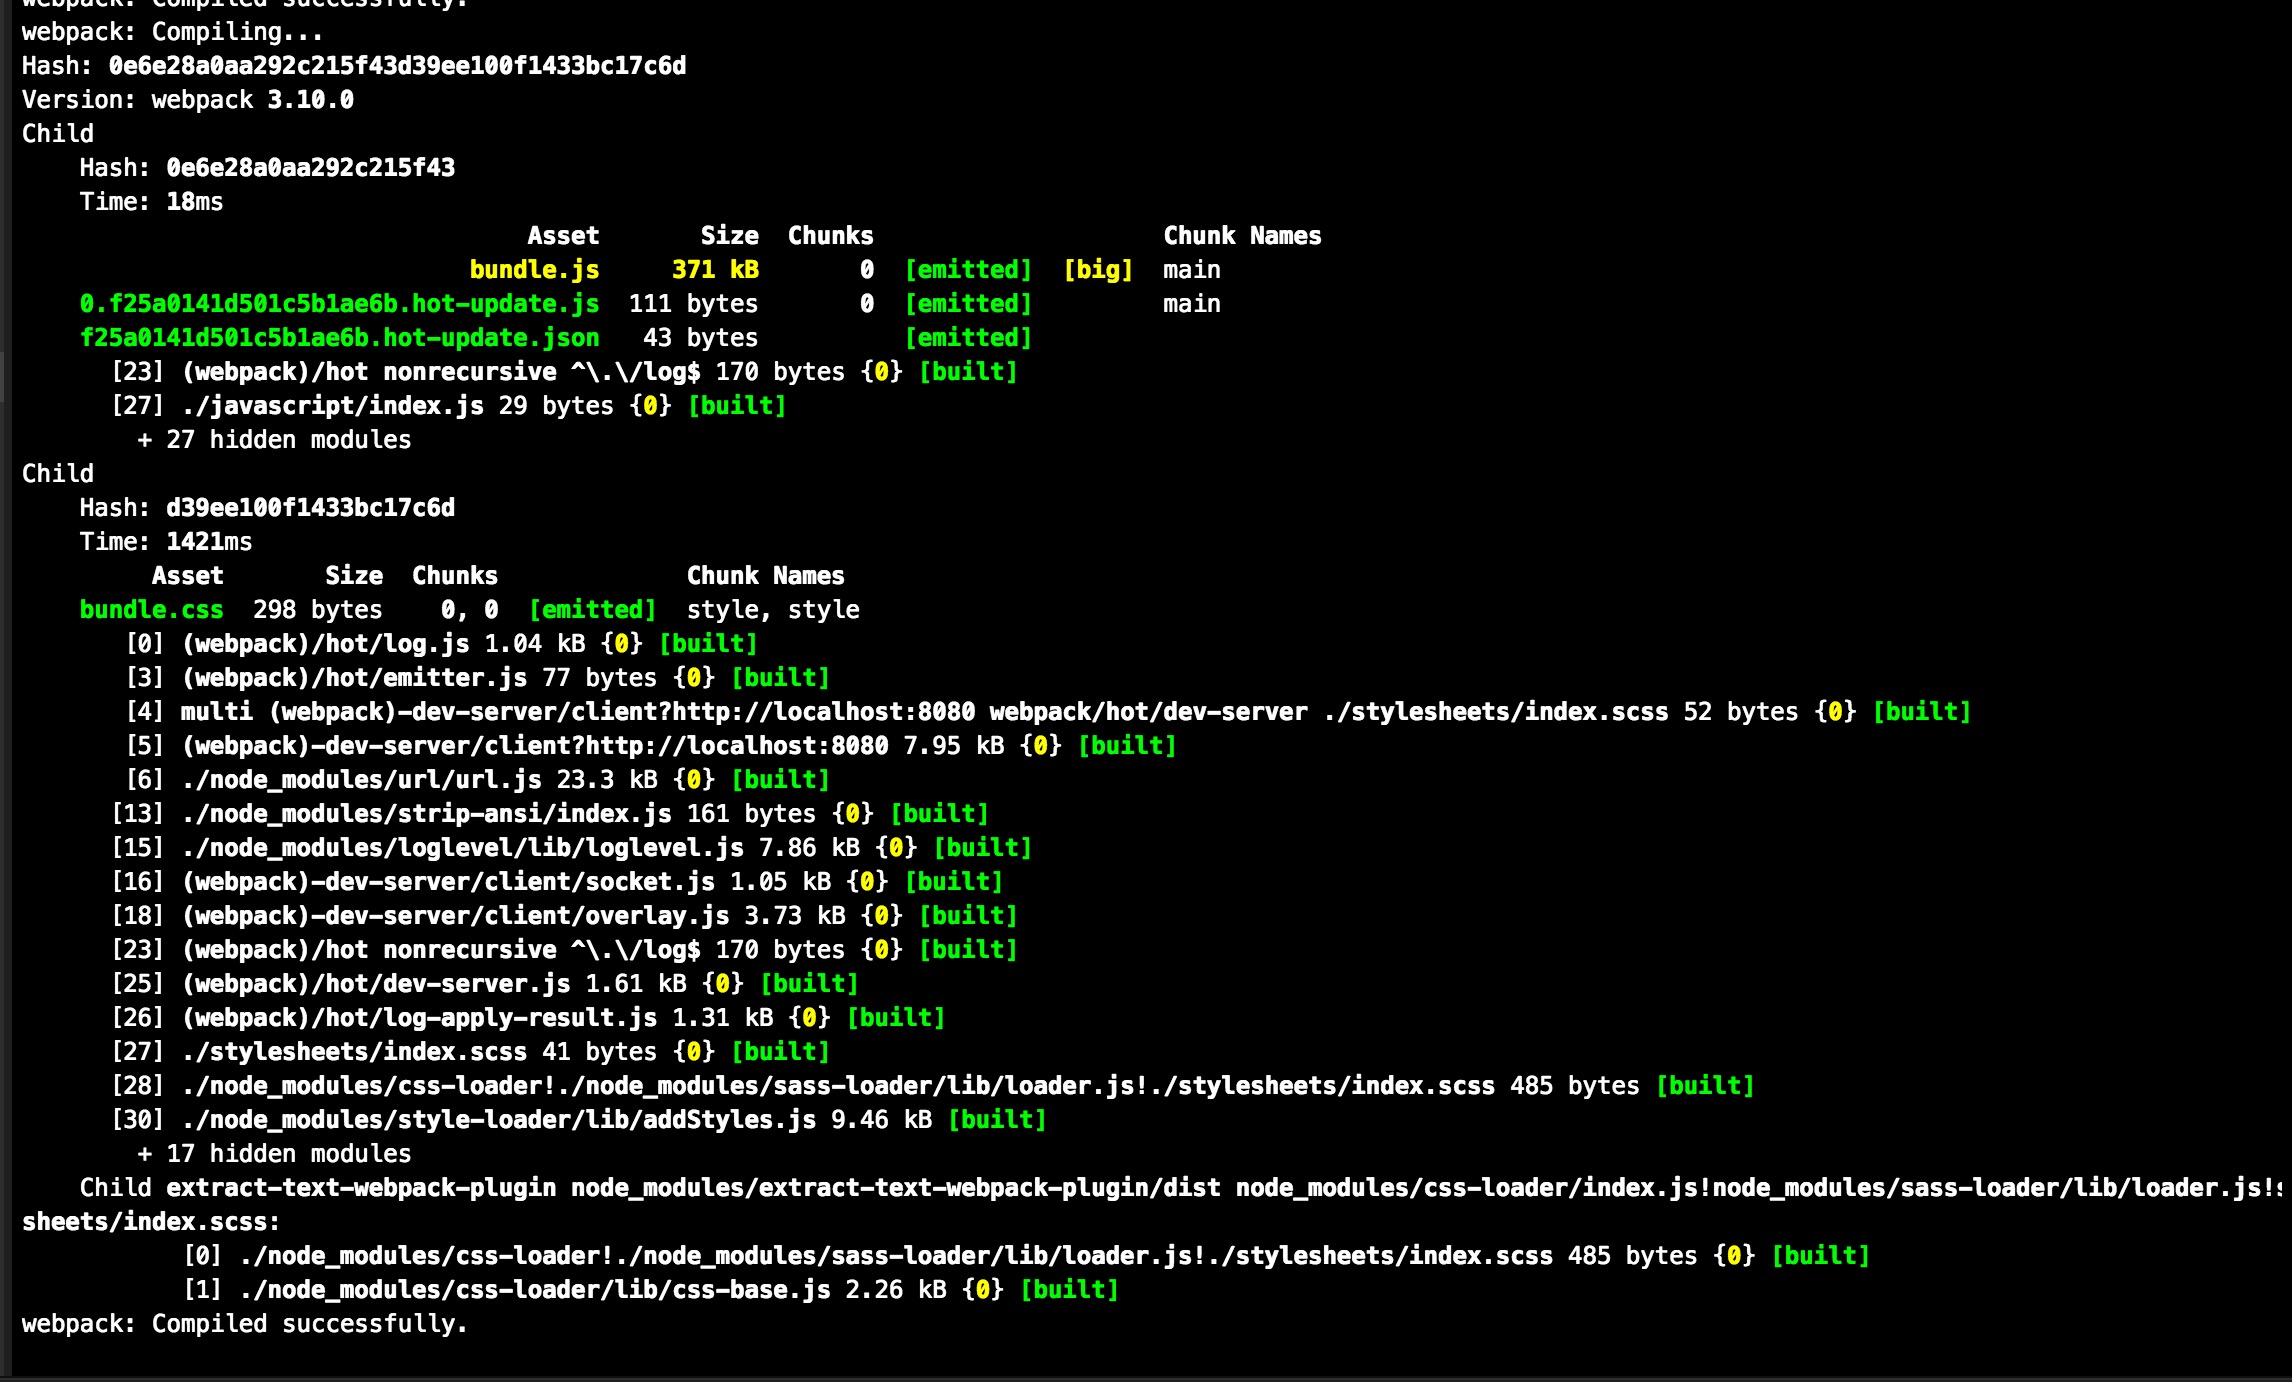
Task: Click ./node_modules/strip-ansi/index.js module path
Action: [427, 814]
